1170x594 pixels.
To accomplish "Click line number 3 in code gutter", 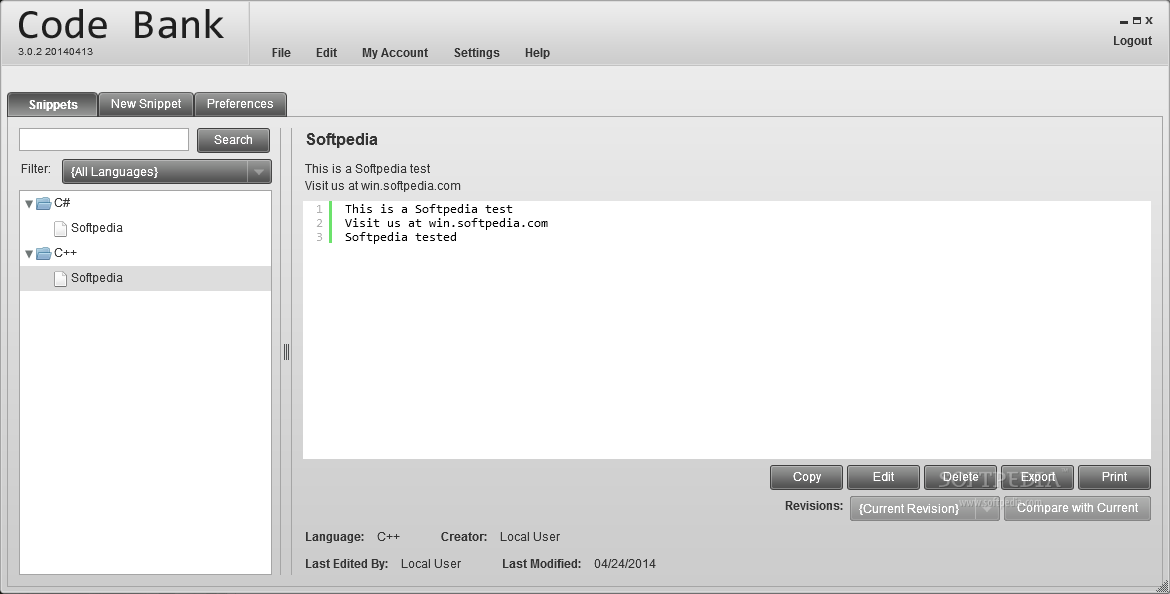I will pyautogui.click(x=319, y=237).
